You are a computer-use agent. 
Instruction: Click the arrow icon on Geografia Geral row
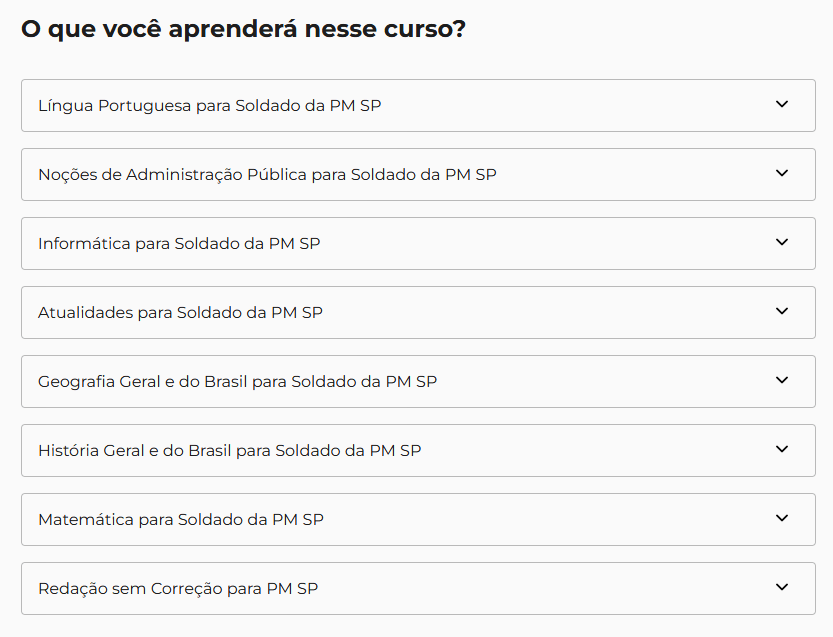[782, 380]
